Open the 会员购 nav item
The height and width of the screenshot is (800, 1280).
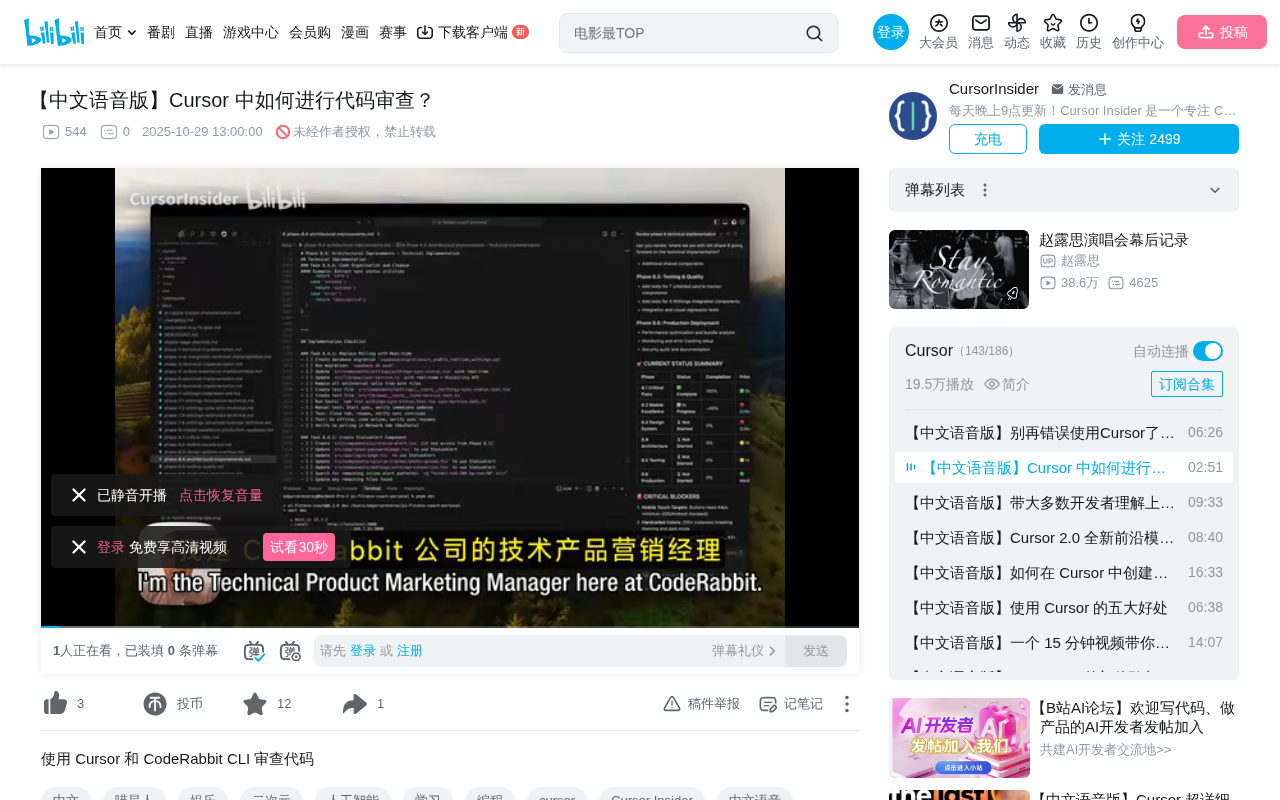[310, 32]
